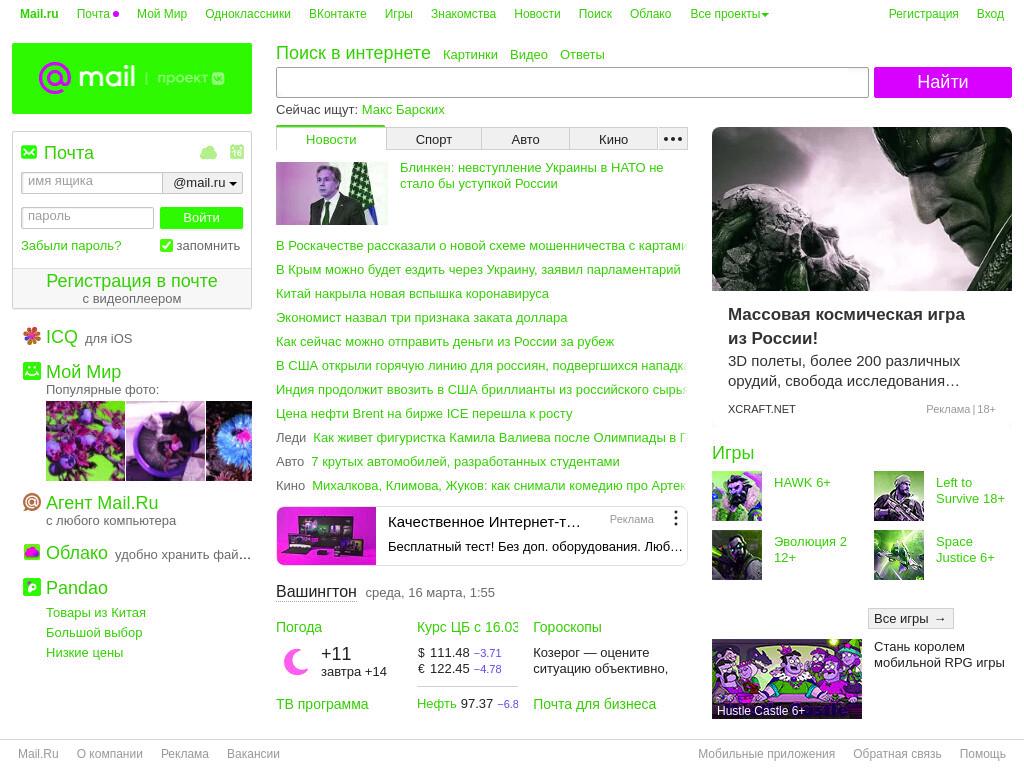Click the Все игры button

(x=910, y=618)
